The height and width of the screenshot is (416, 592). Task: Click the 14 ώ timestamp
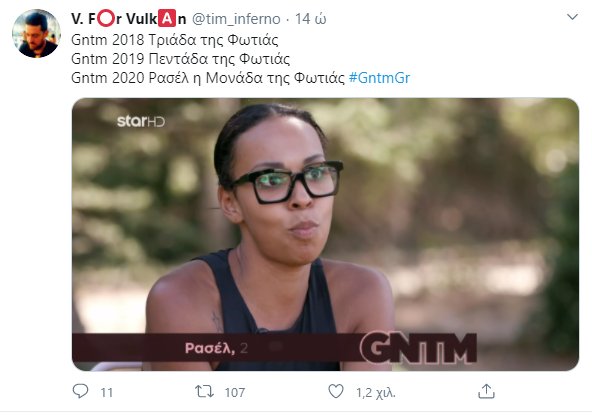[x=310, y=19]
